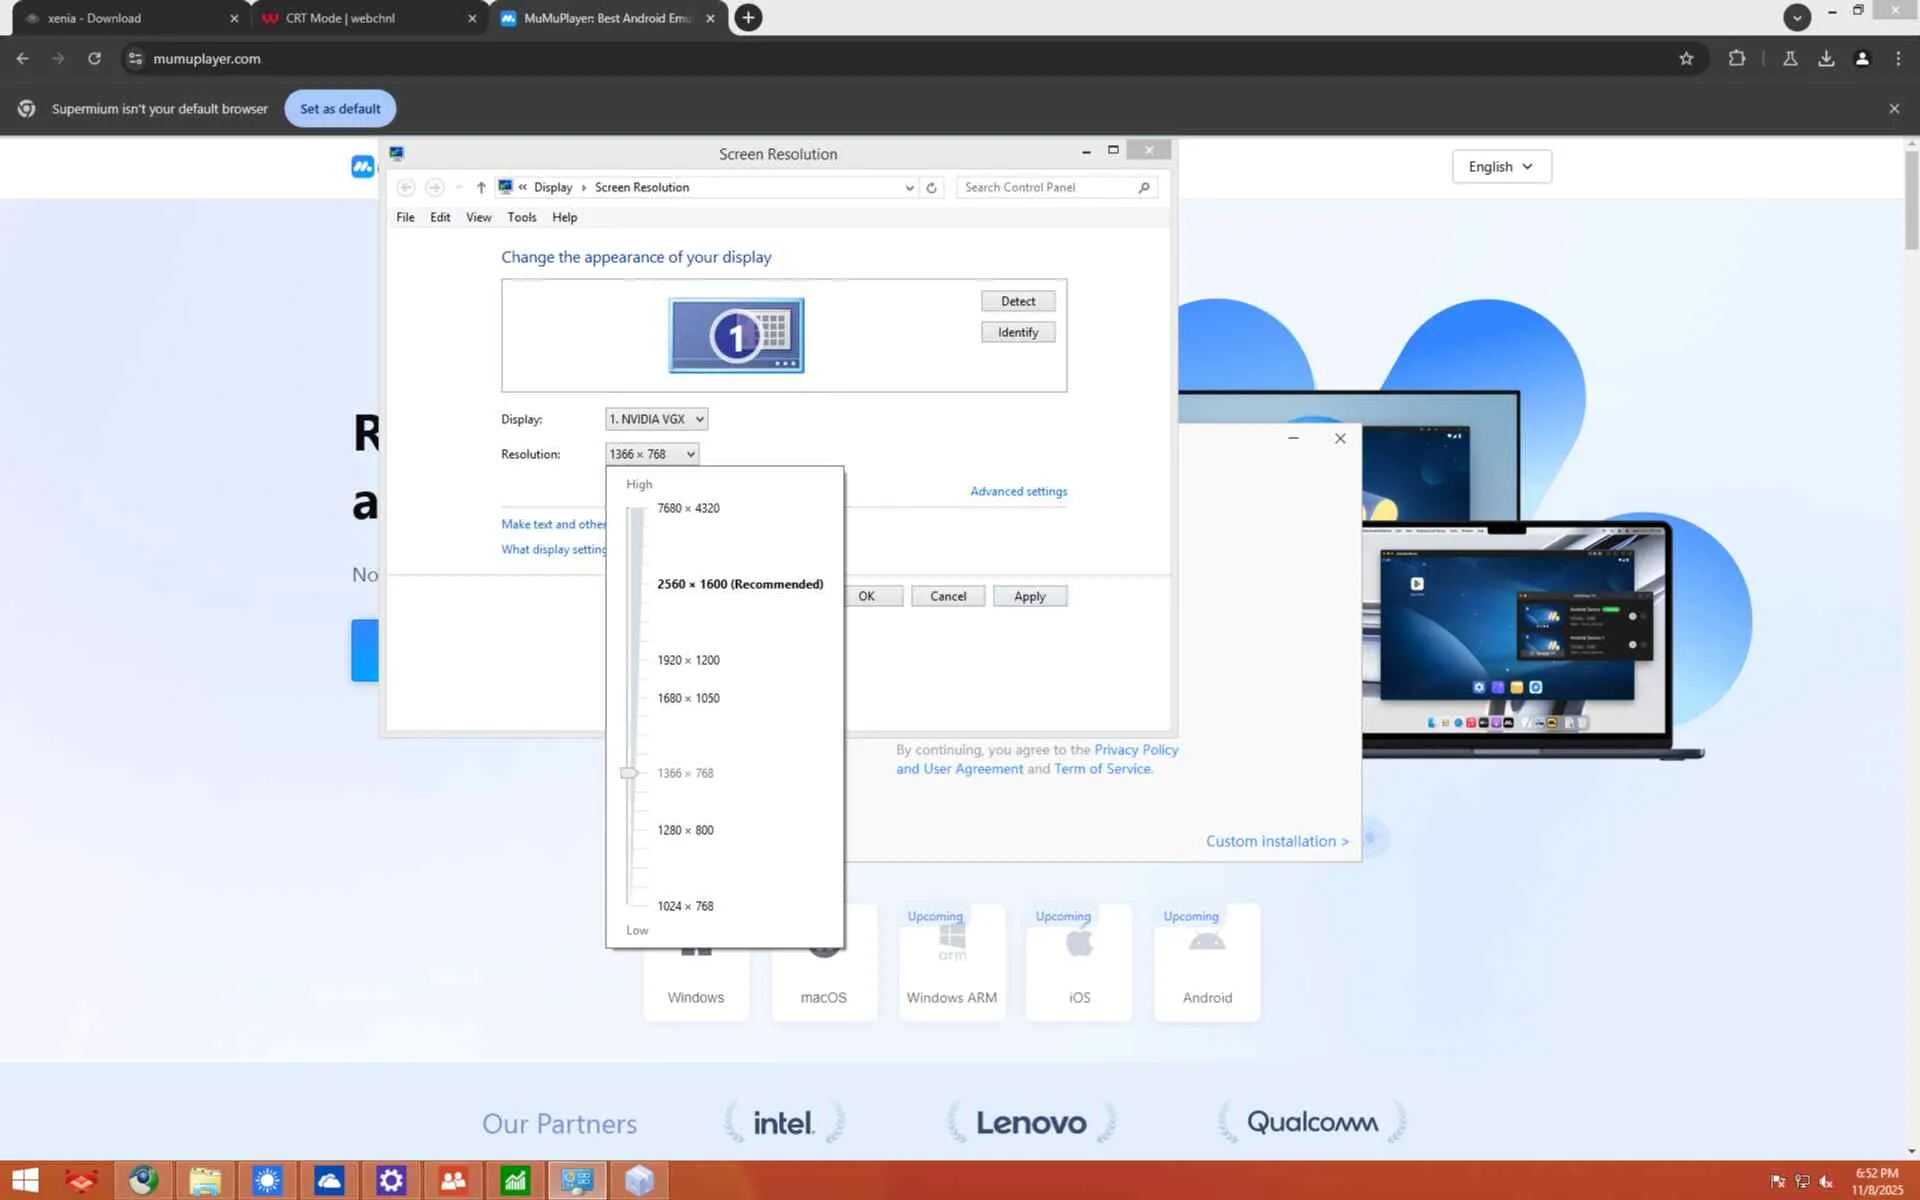Click the refresh icon in Control Panel address bar

(x=931, y=187)
